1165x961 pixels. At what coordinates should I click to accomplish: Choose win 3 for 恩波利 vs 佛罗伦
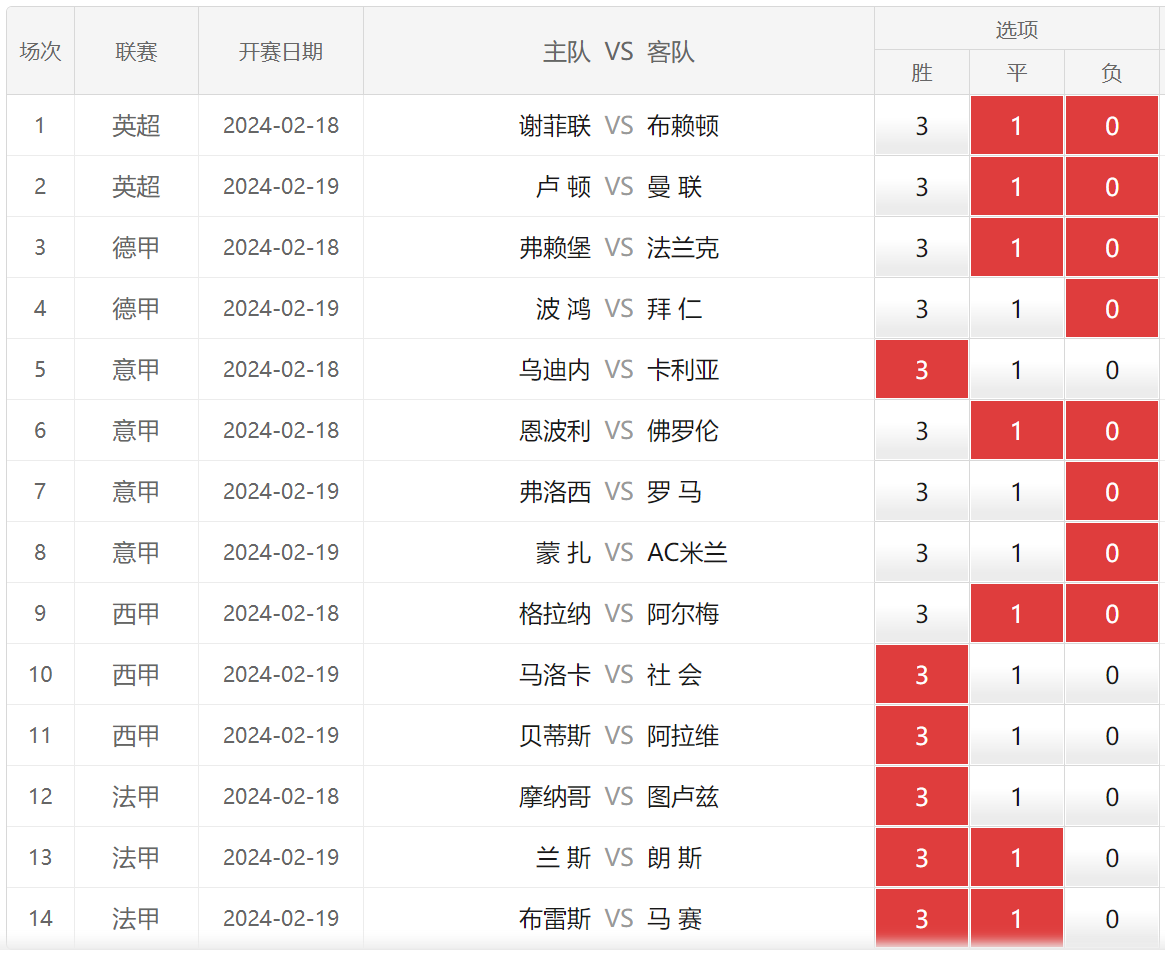tap(921, 430)
